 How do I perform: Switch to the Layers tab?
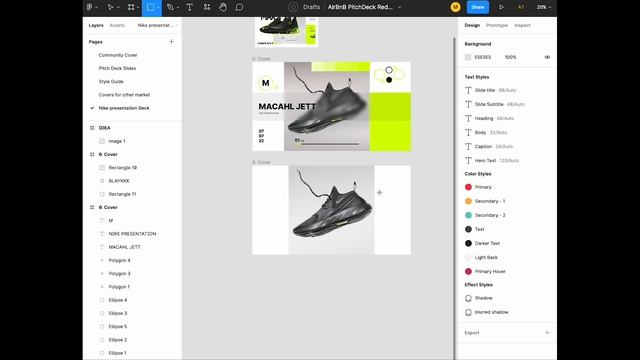(96, 25)
